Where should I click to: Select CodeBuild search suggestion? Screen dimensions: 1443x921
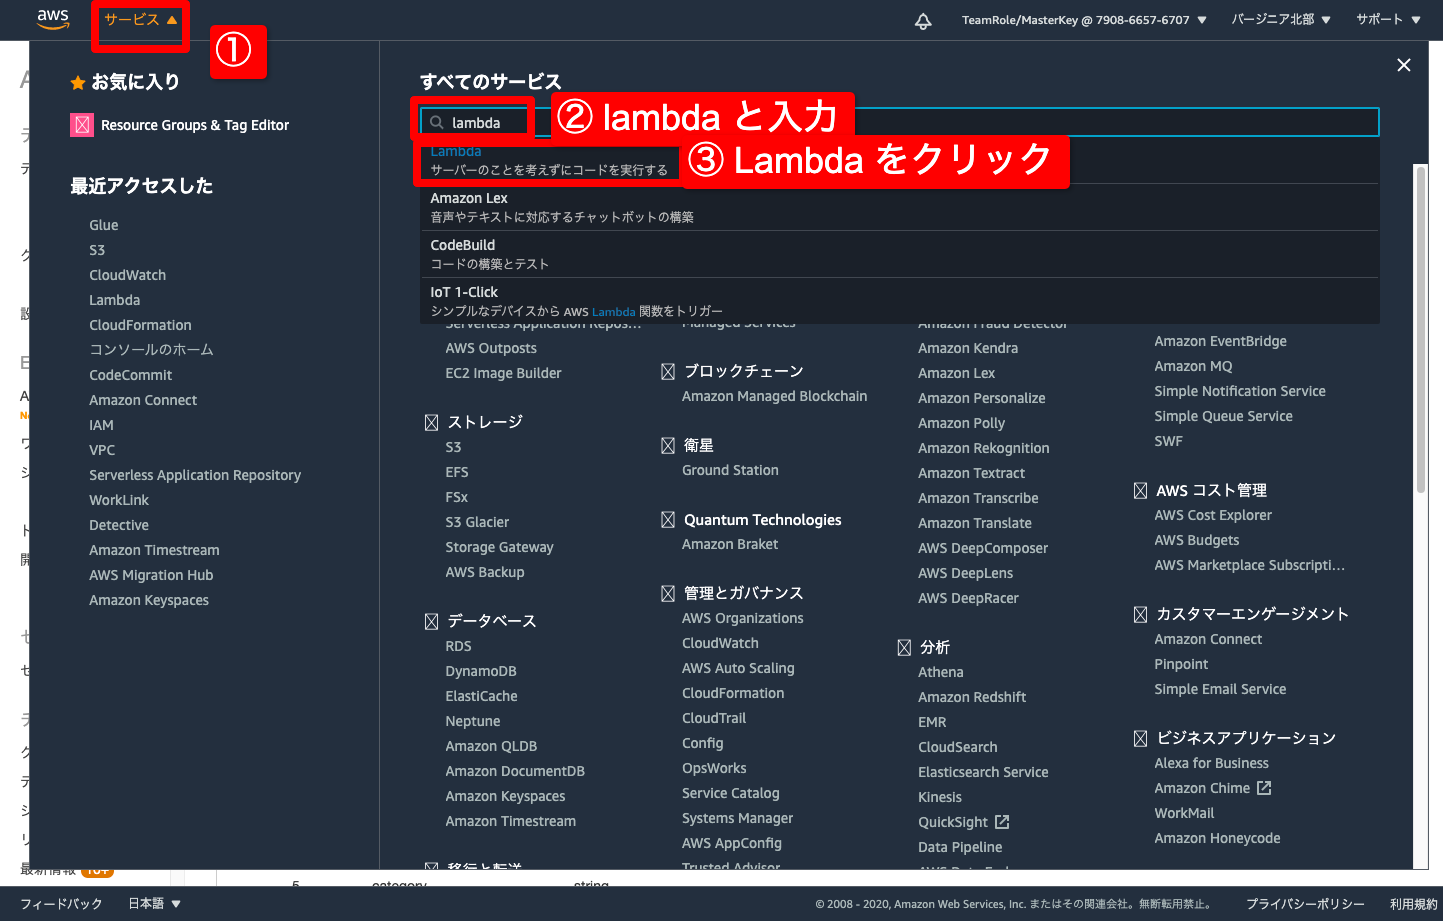pyautogui.click(x=900, y=254)
